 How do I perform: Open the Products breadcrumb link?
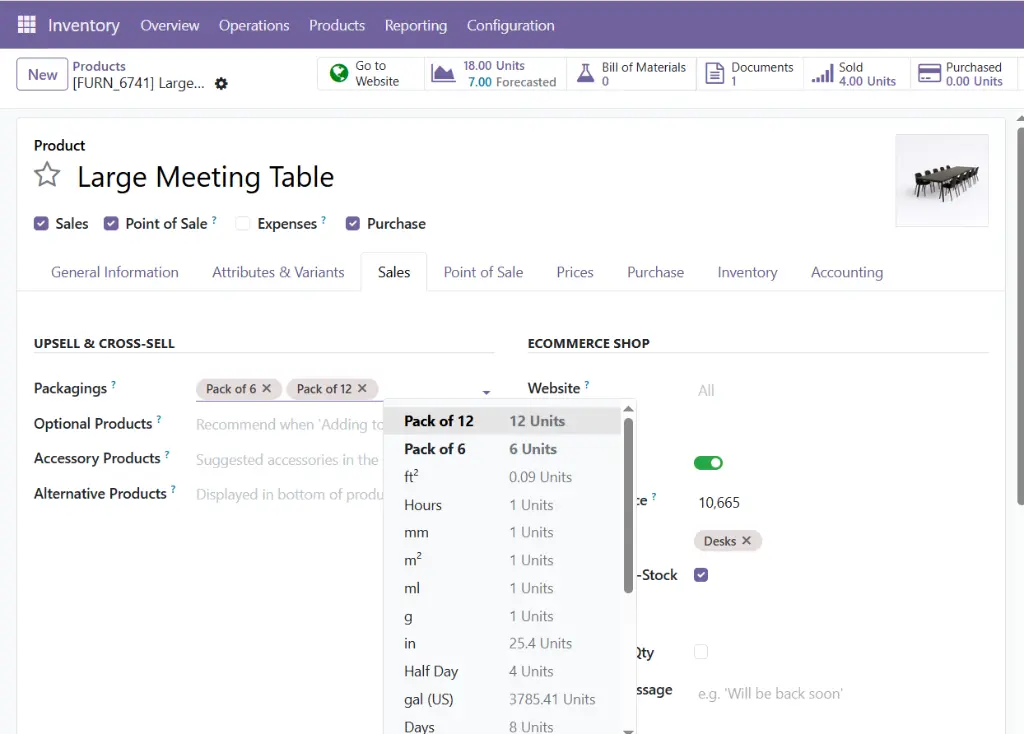click(101, 66)
